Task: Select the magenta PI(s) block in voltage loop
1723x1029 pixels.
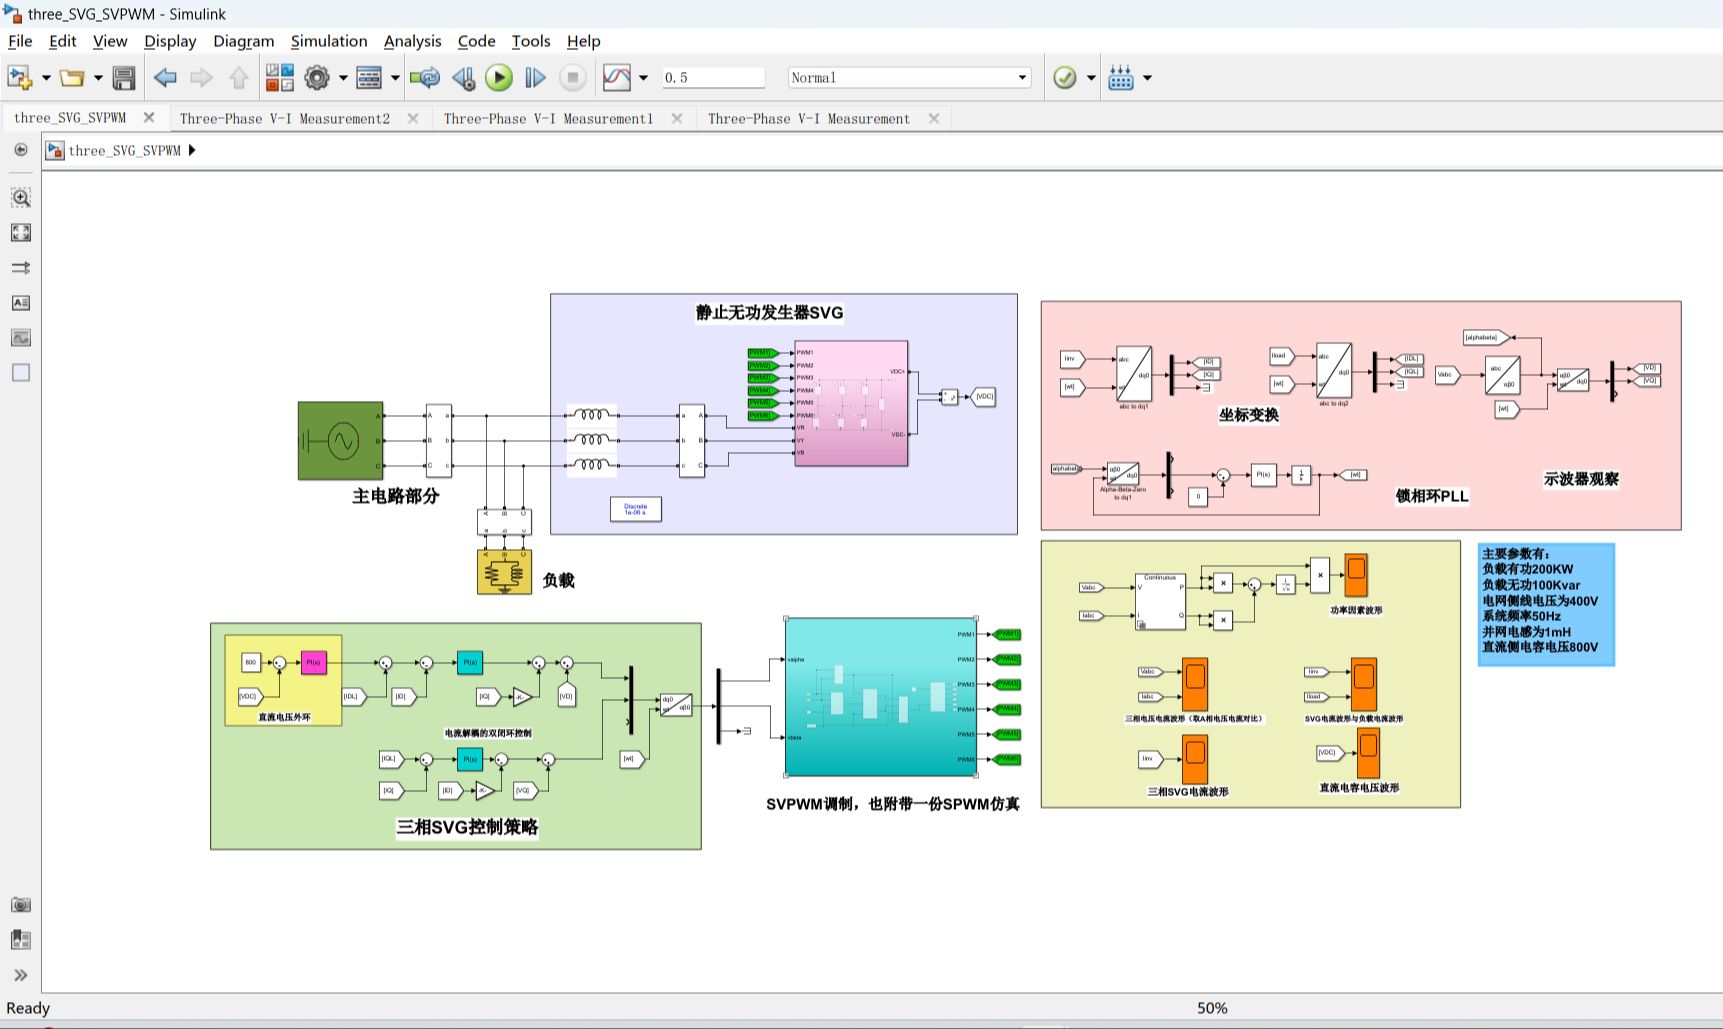Action: [313, 662]
